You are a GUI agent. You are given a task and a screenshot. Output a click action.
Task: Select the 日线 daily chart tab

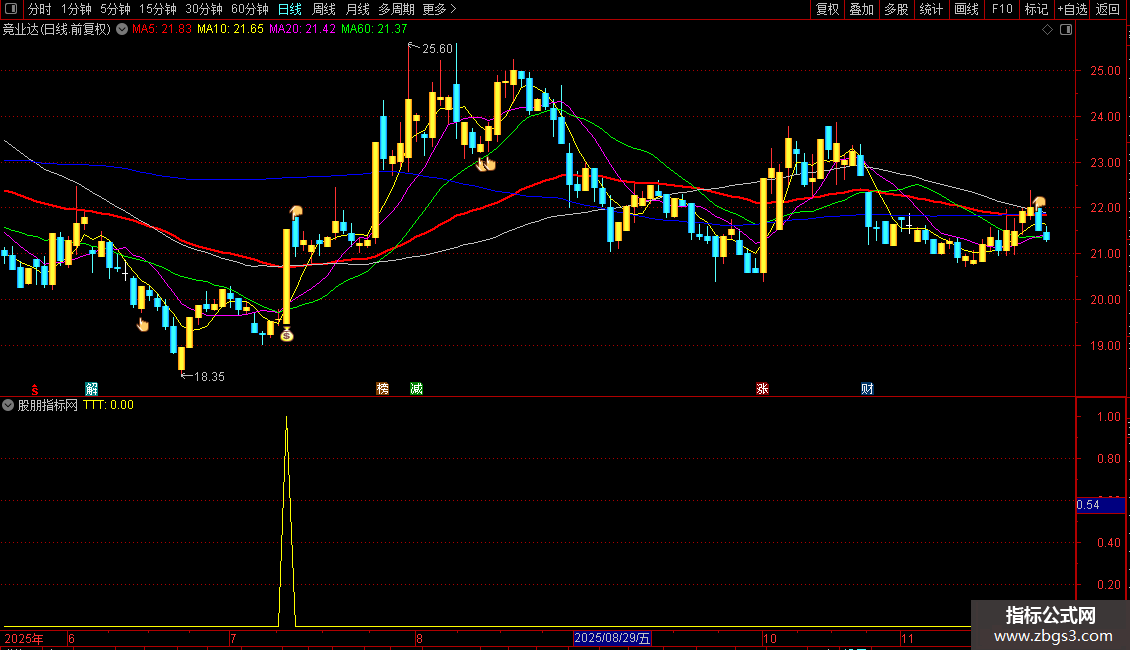click(290, 9)
